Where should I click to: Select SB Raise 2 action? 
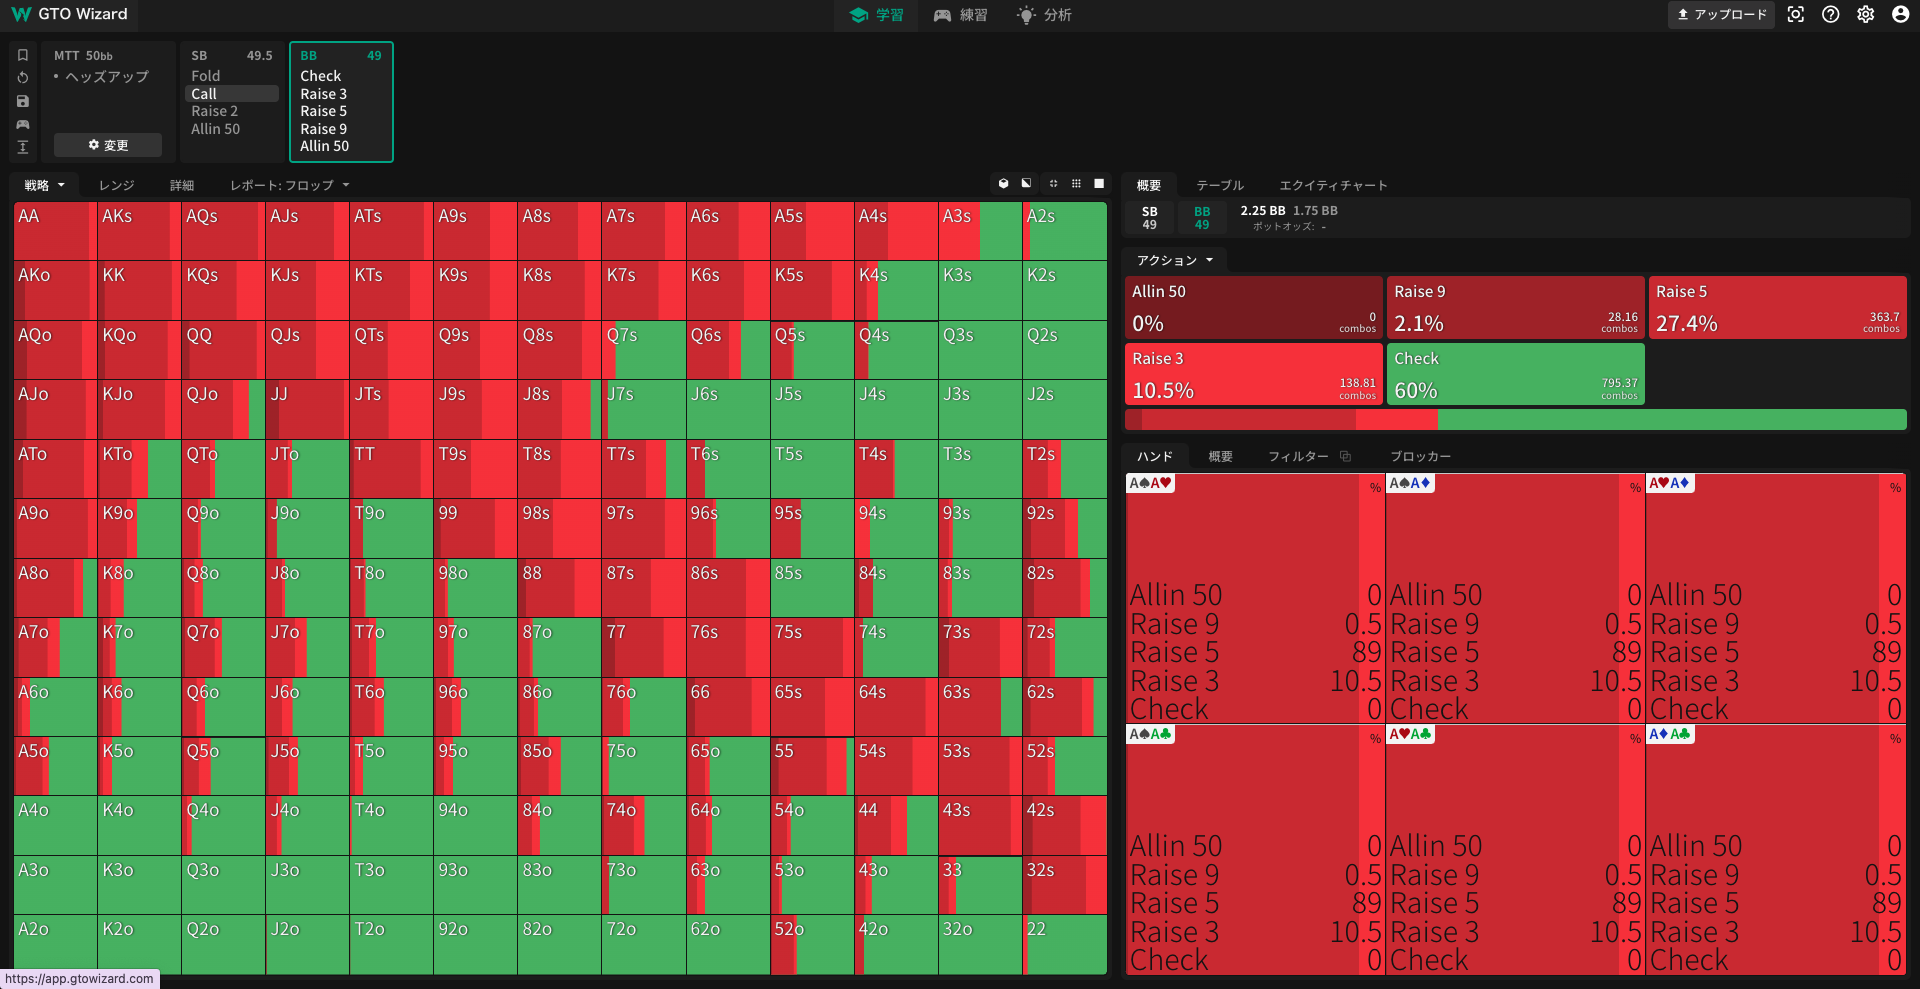[233, 111]
